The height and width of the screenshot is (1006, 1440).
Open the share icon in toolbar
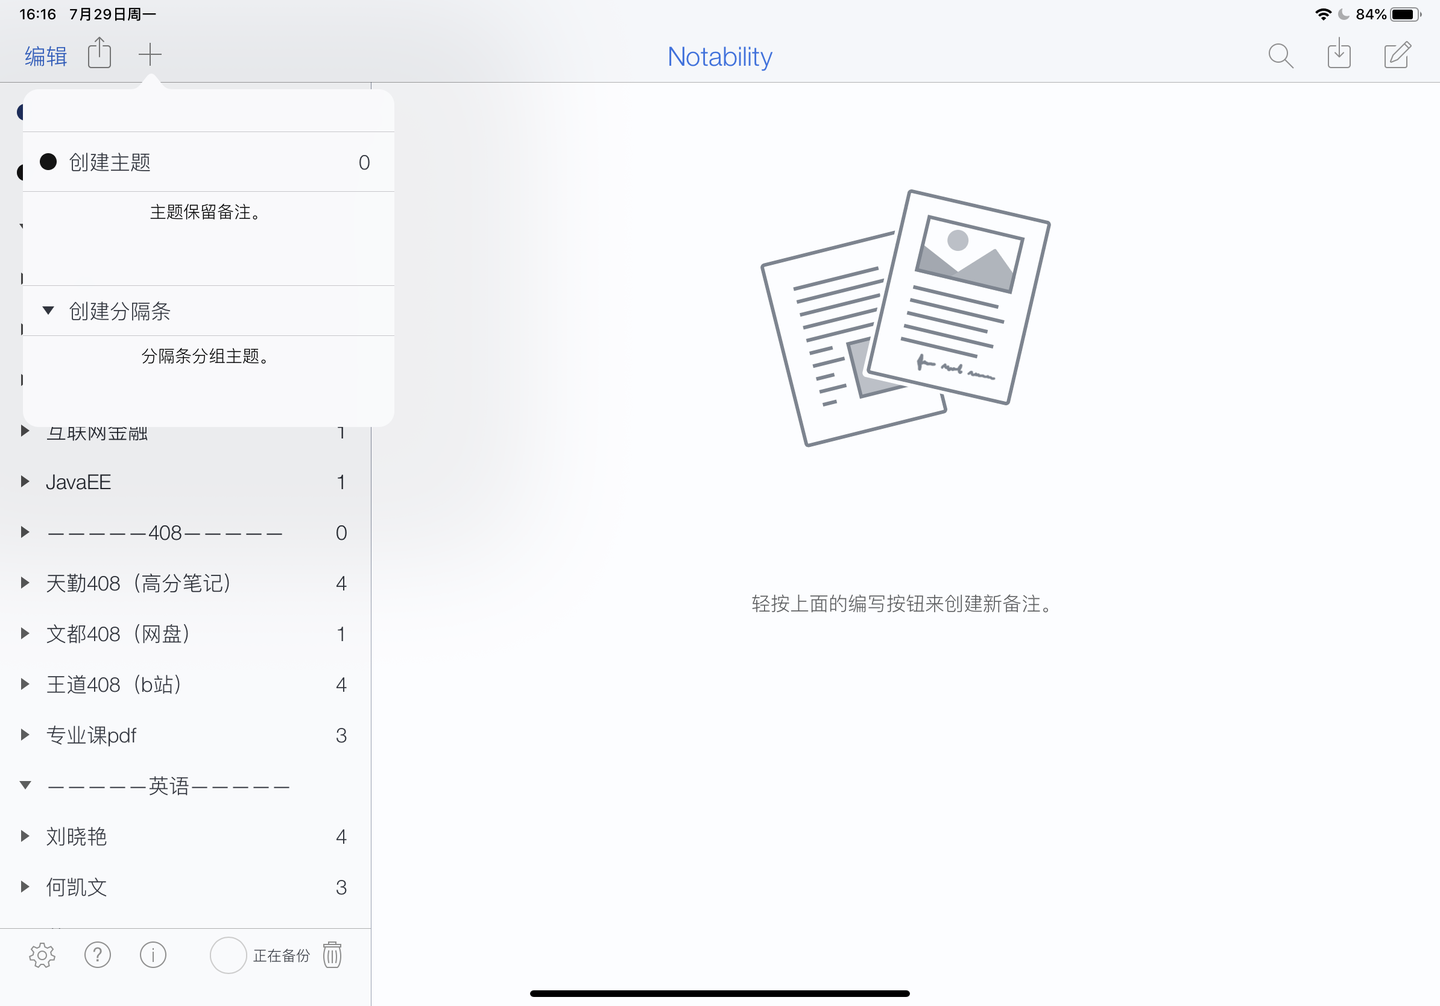[x=99, y=53]
